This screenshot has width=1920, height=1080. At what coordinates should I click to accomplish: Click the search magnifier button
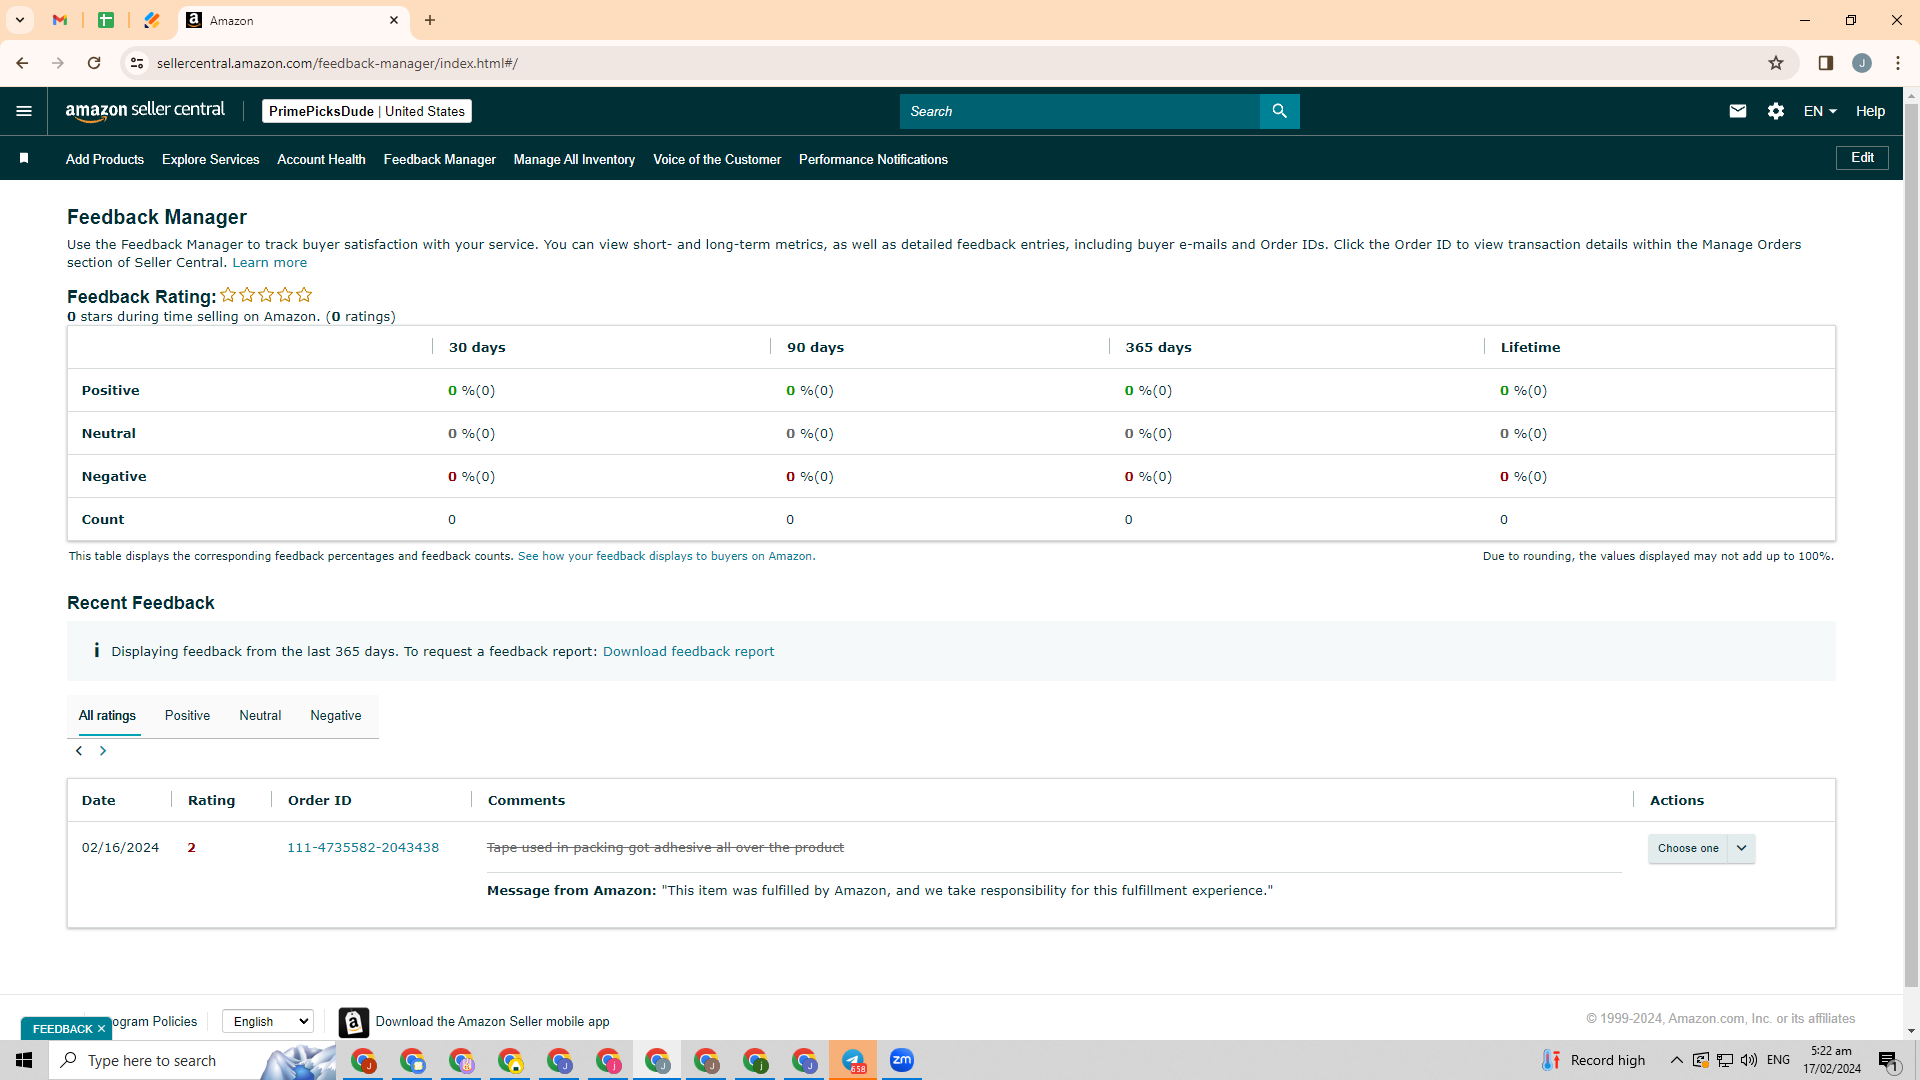(x=1279, y=111)
